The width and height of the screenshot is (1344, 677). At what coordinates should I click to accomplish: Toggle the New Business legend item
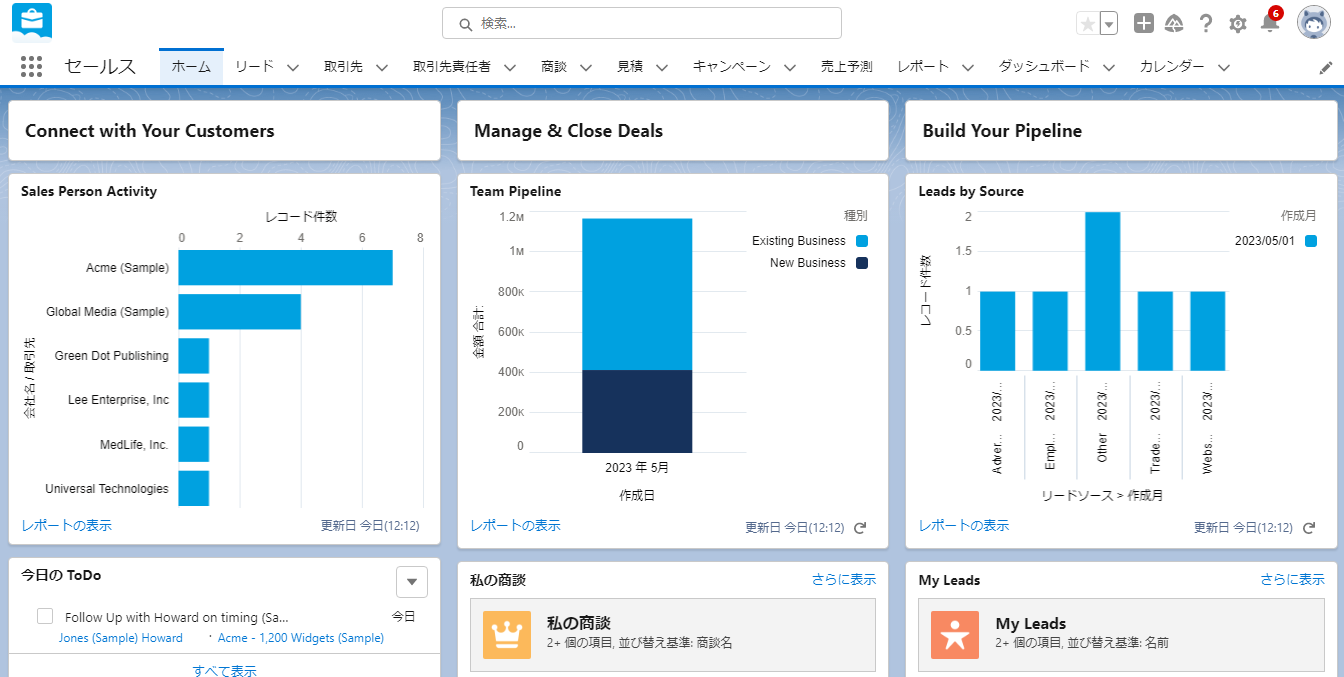click(x=817, y=263)
